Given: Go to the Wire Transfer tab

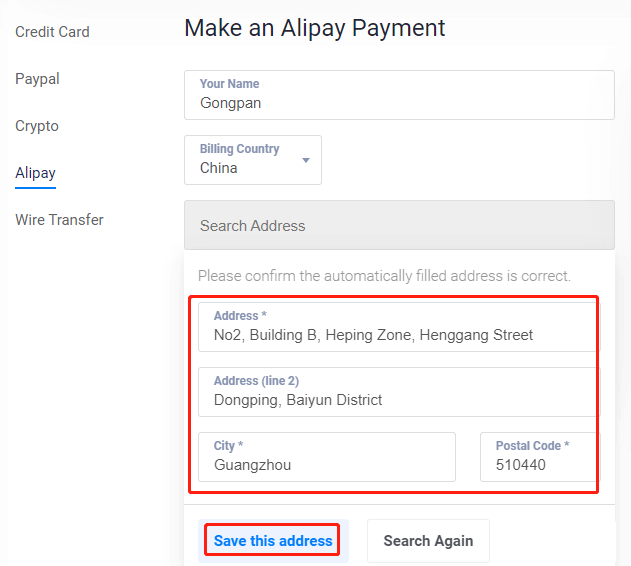Looking at the screenshot, I should coord(59,220).
